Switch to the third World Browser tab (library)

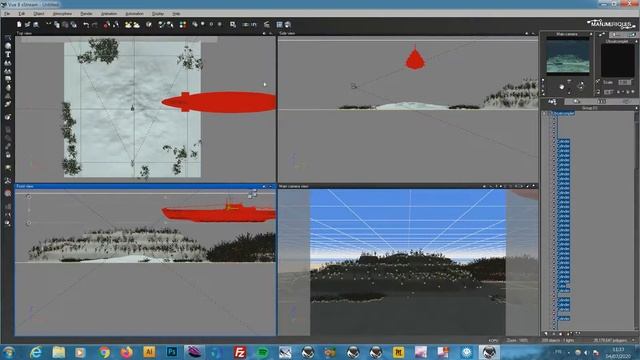(602, 101)
